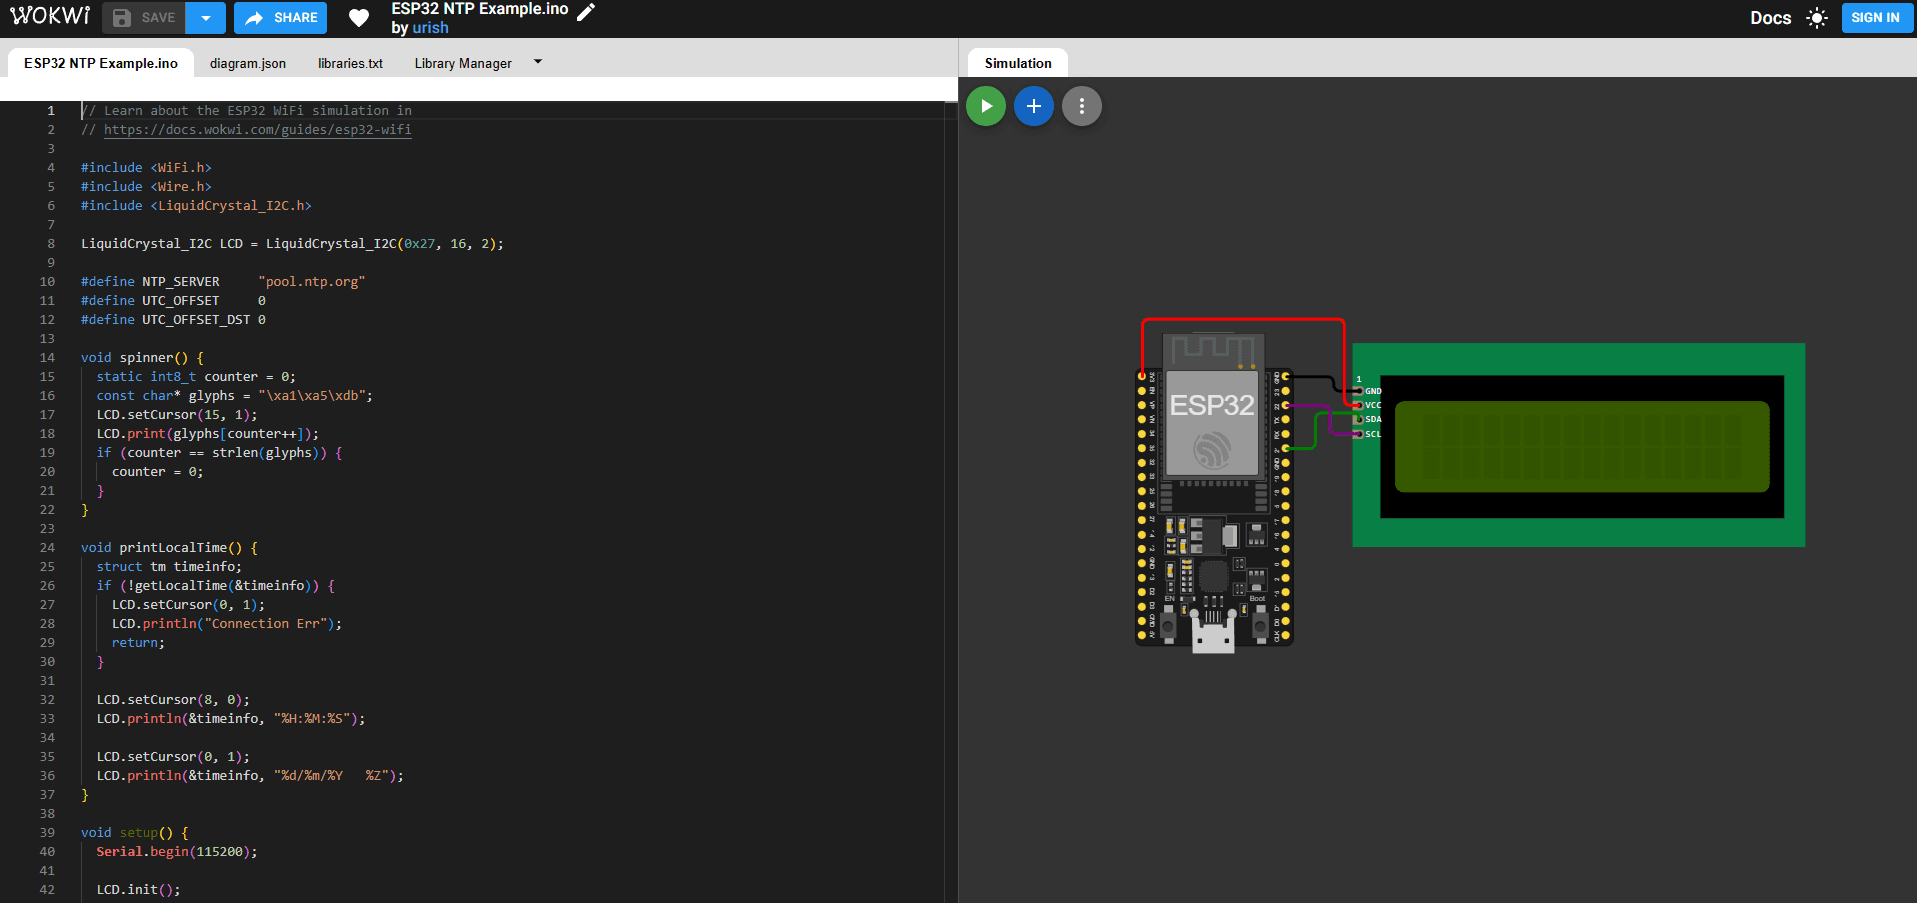Open the author link urish
The height and width of the screenshot is (903, 1917).
430,28
